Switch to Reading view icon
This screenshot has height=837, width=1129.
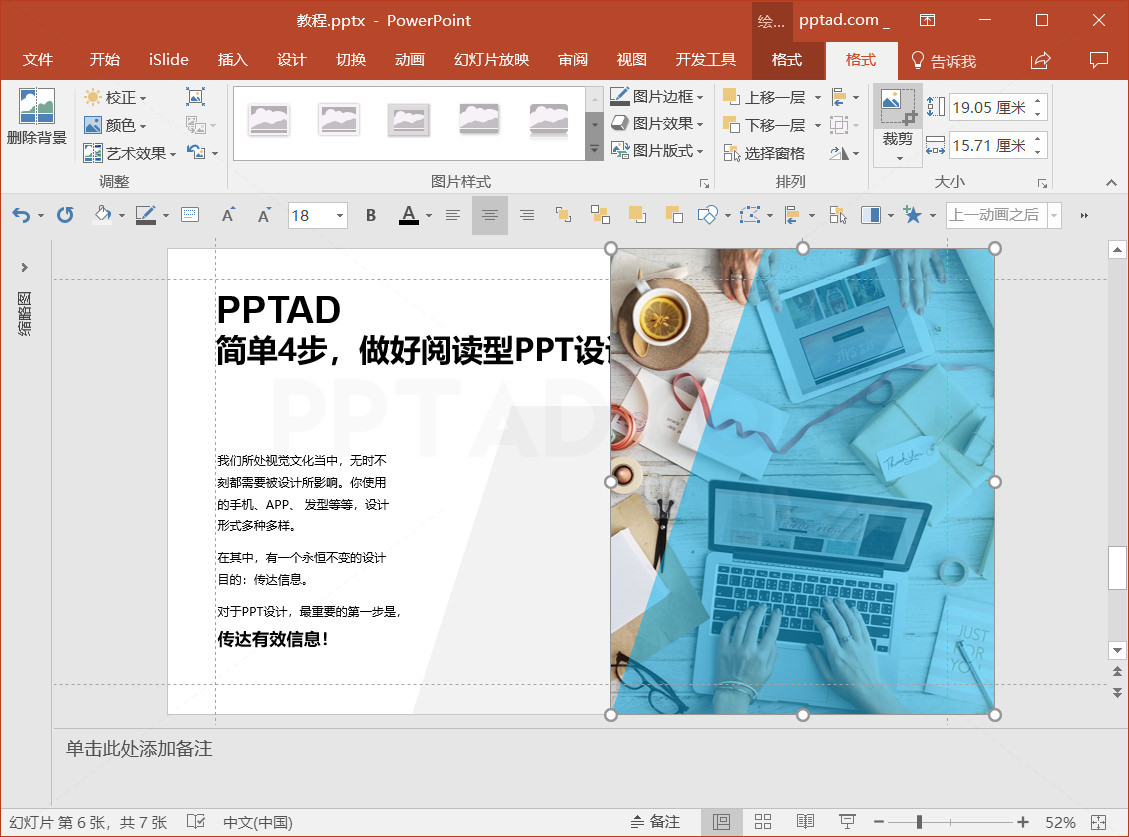coord(805,822)
